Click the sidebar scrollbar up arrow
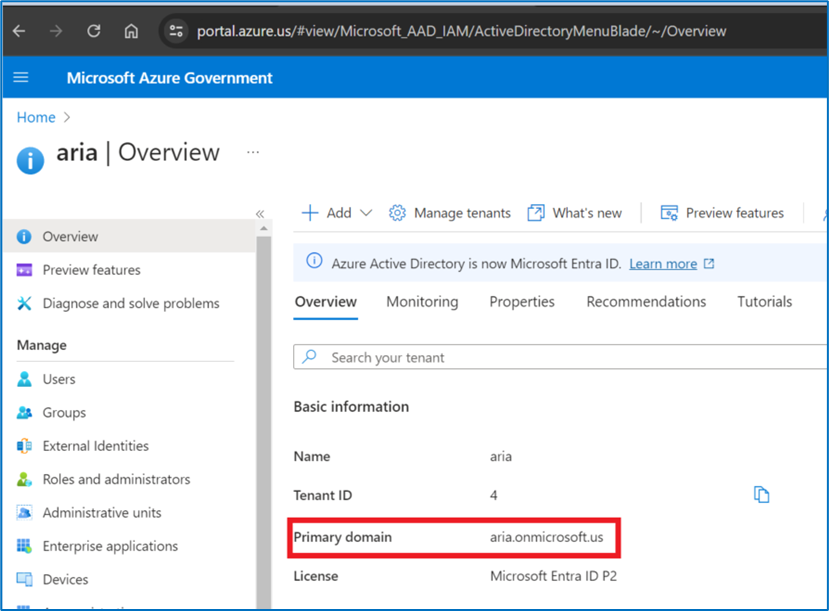Viewport: 829px width, 611px height. point(263,228)
